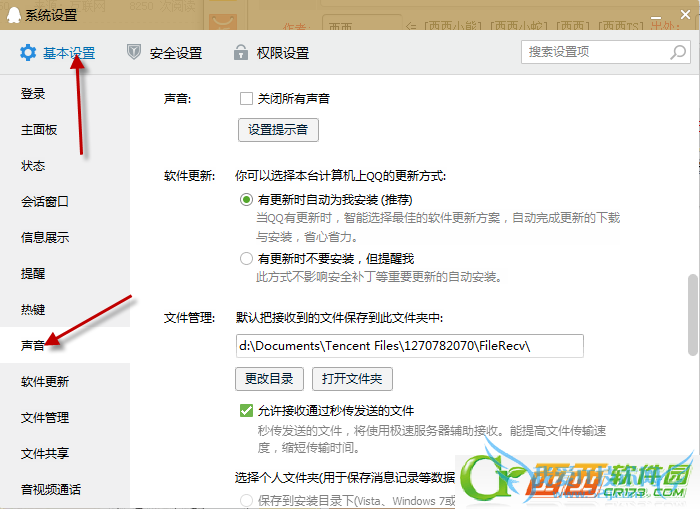Click the 更改目录 button
The image size is (700, 509).
click(x=269, y=379)
